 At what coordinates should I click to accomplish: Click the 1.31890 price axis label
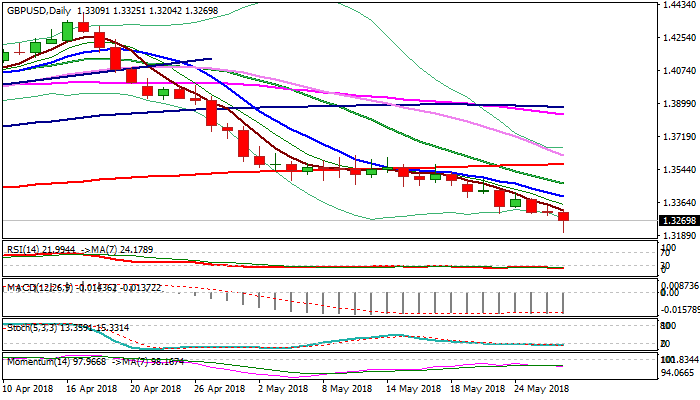(x=679, y=236)
